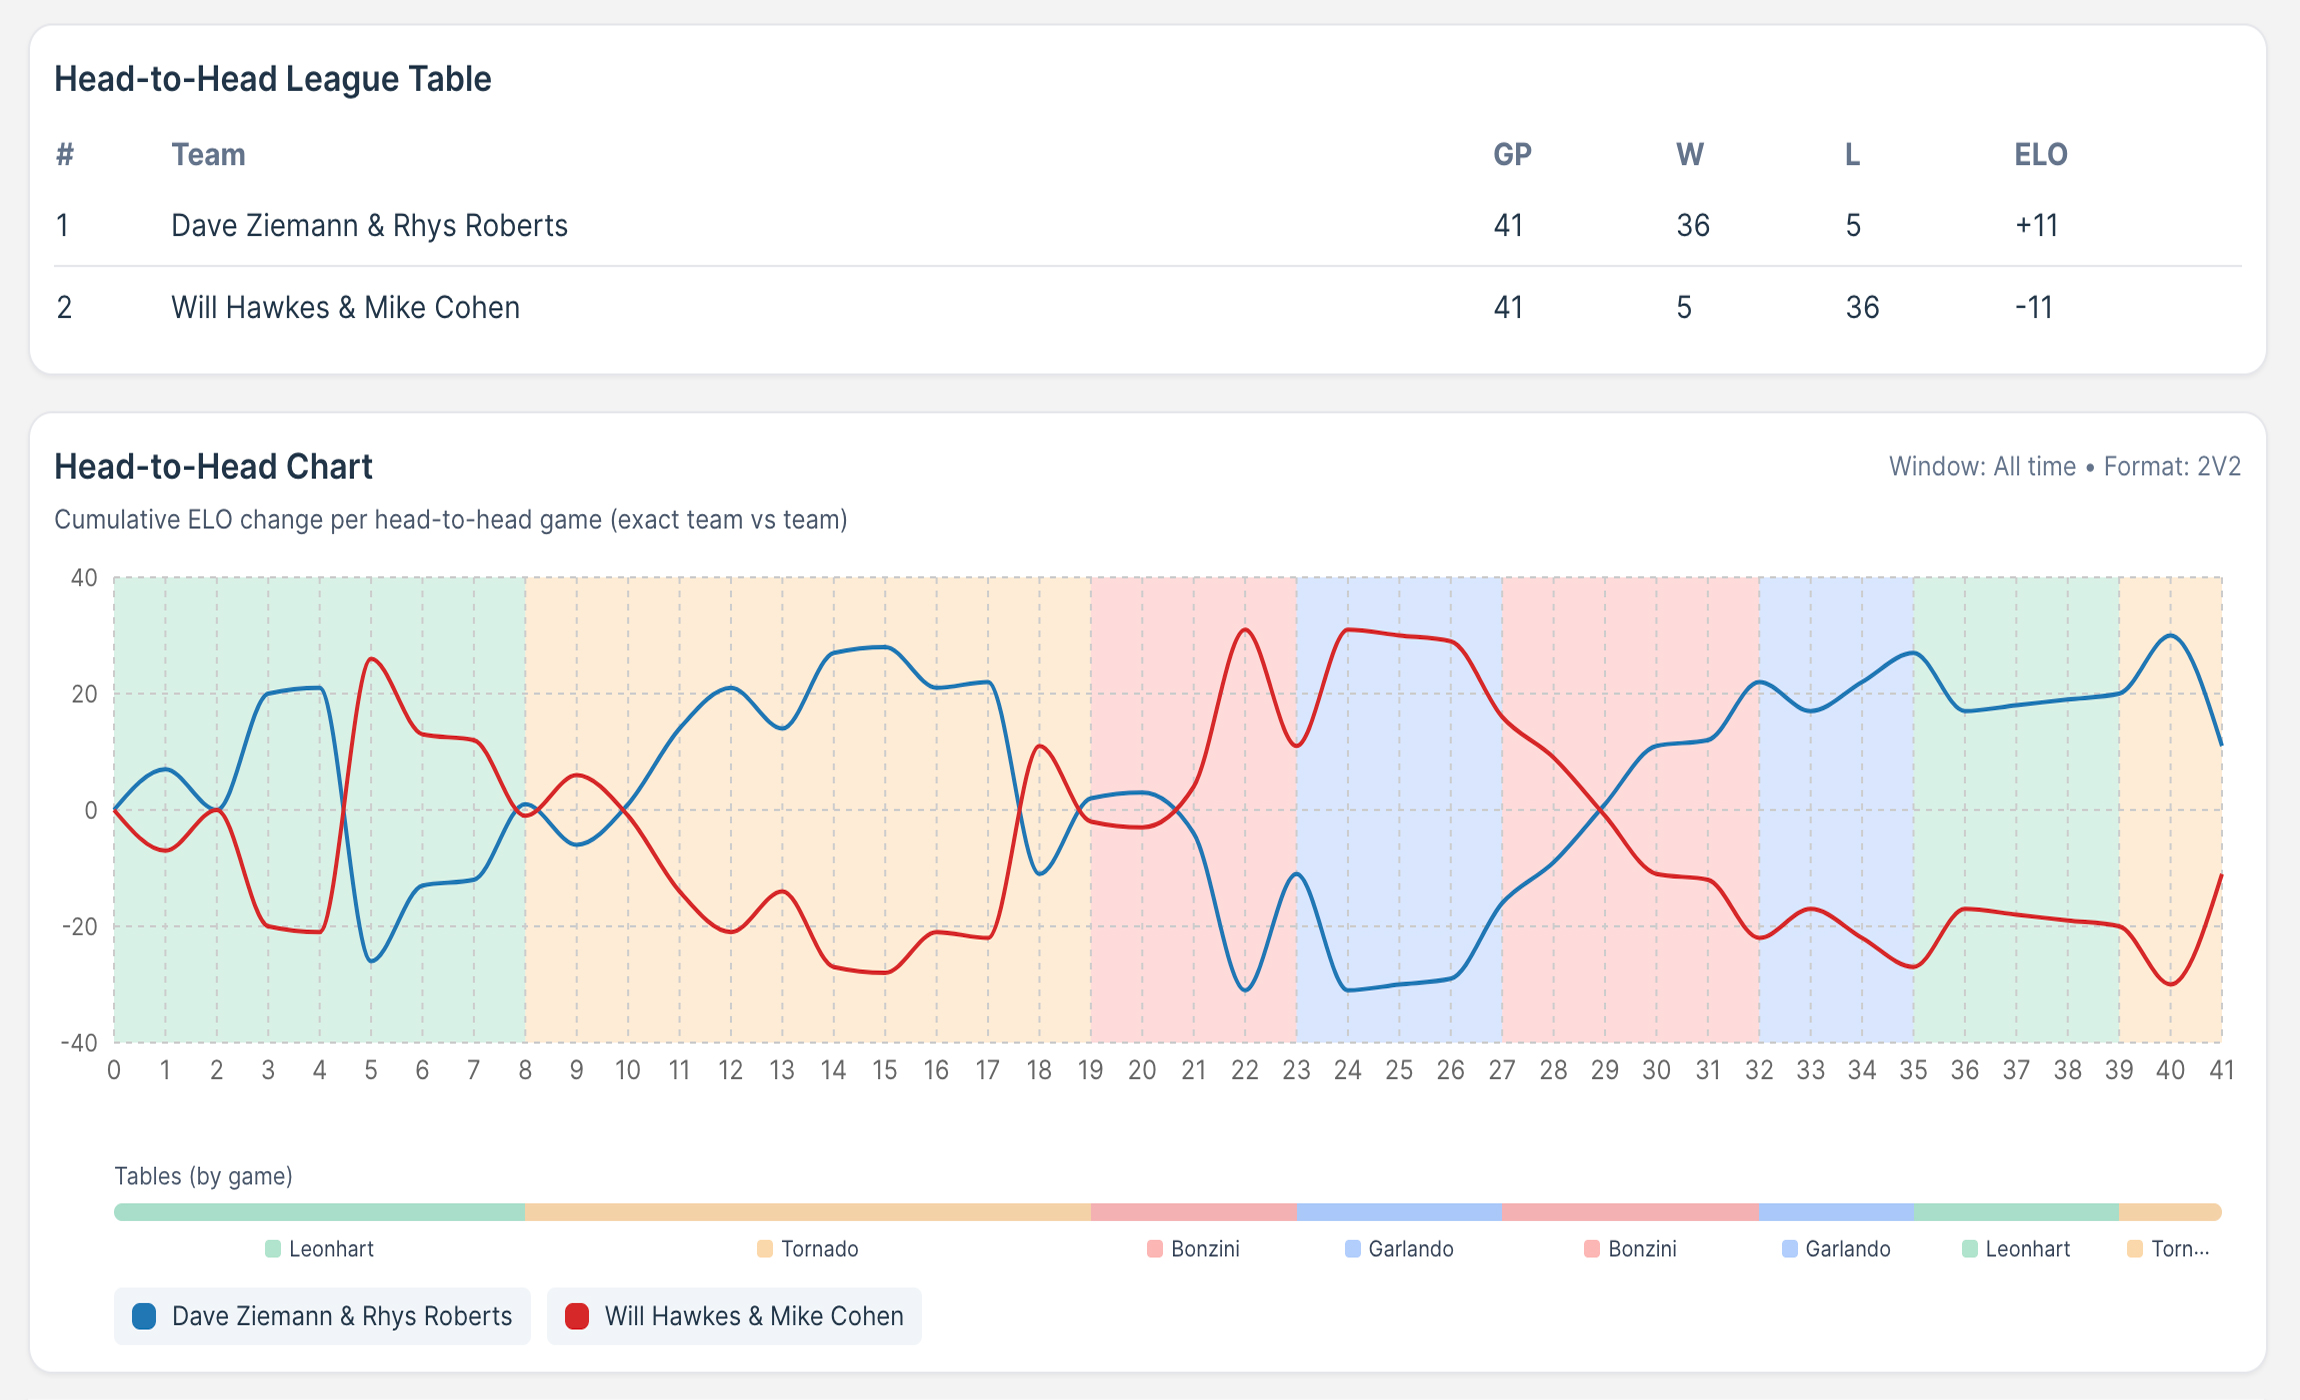Click the Window: All time format label
2300x1400 pixels.
pos(2064,467)
